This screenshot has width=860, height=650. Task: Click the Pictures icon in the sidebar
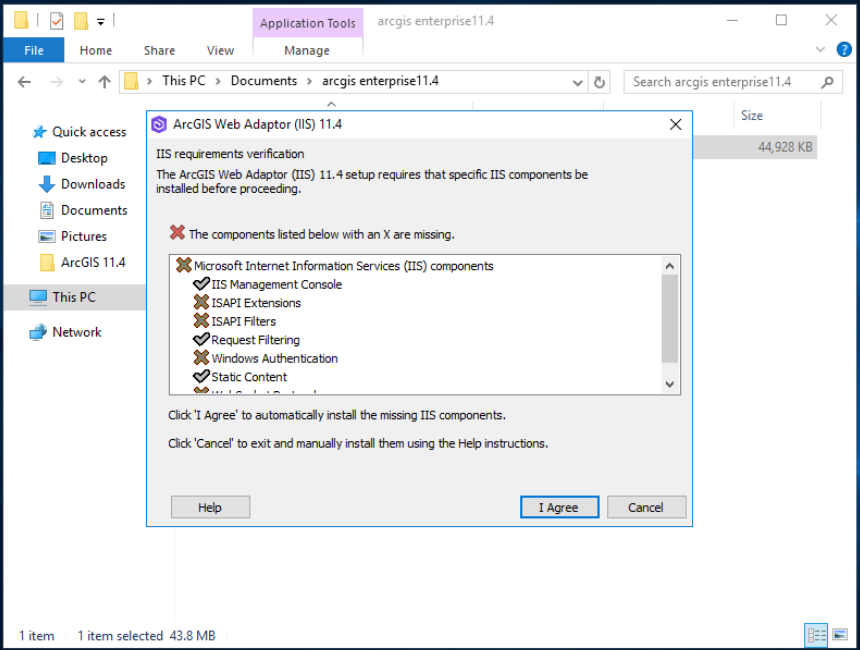47,236
